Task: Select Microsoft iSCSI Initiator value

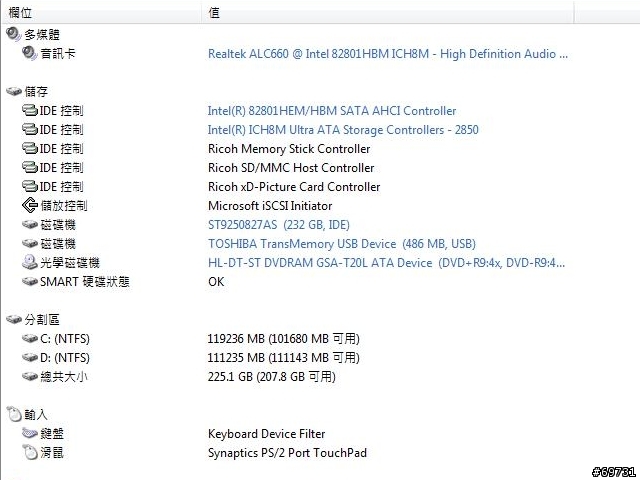Action: (x=270, y=206)
